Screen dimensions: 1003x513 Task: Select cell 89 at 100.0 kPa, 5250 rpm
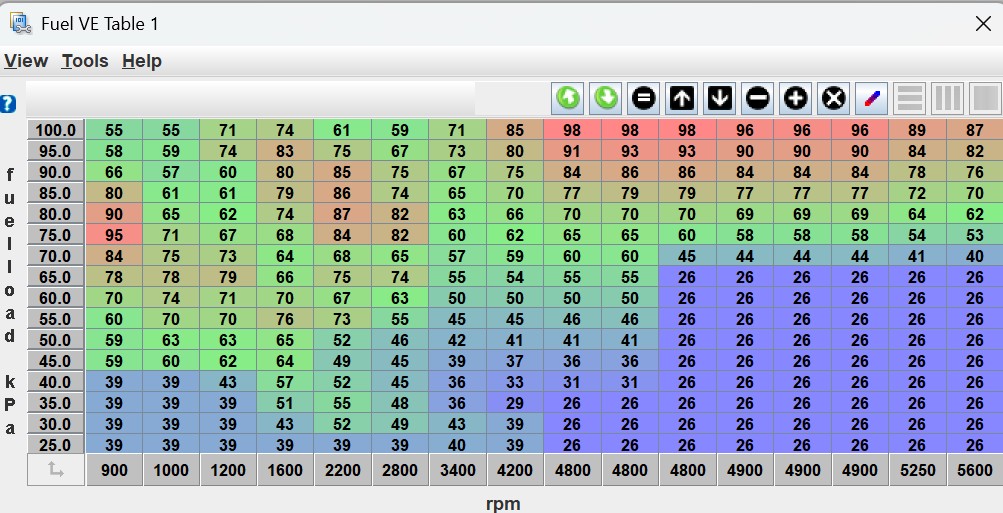click(917, 130)
